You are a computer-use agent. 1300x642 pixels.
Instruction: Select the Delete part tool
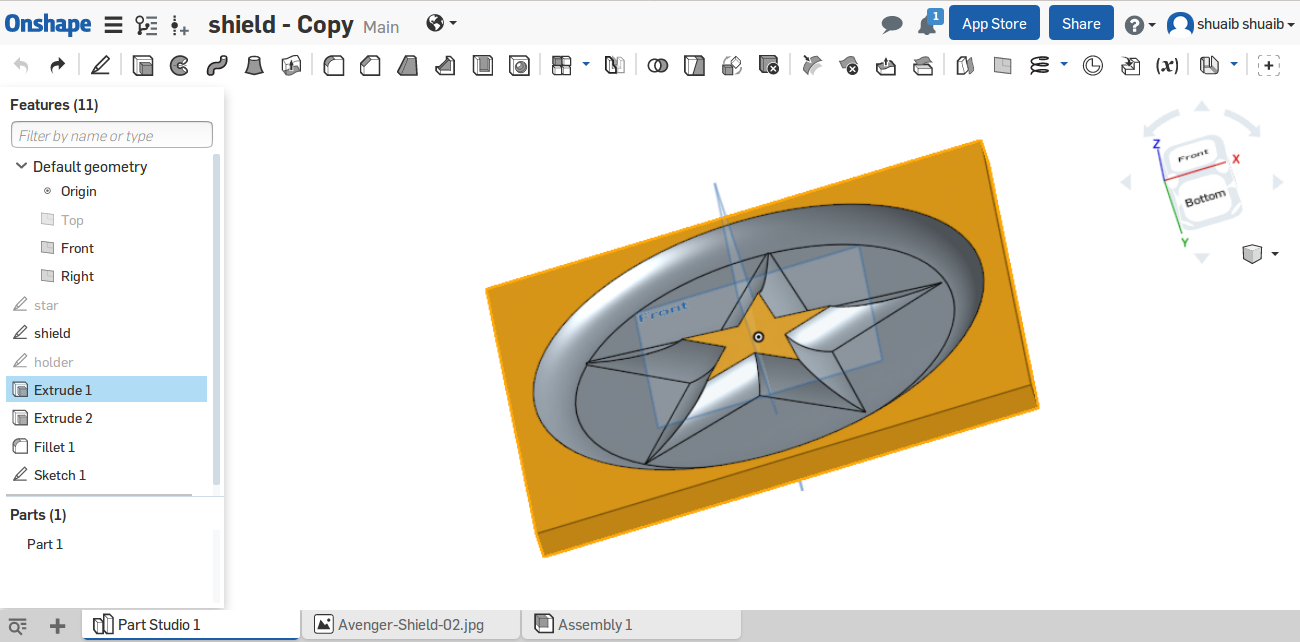tap(768, 66)
